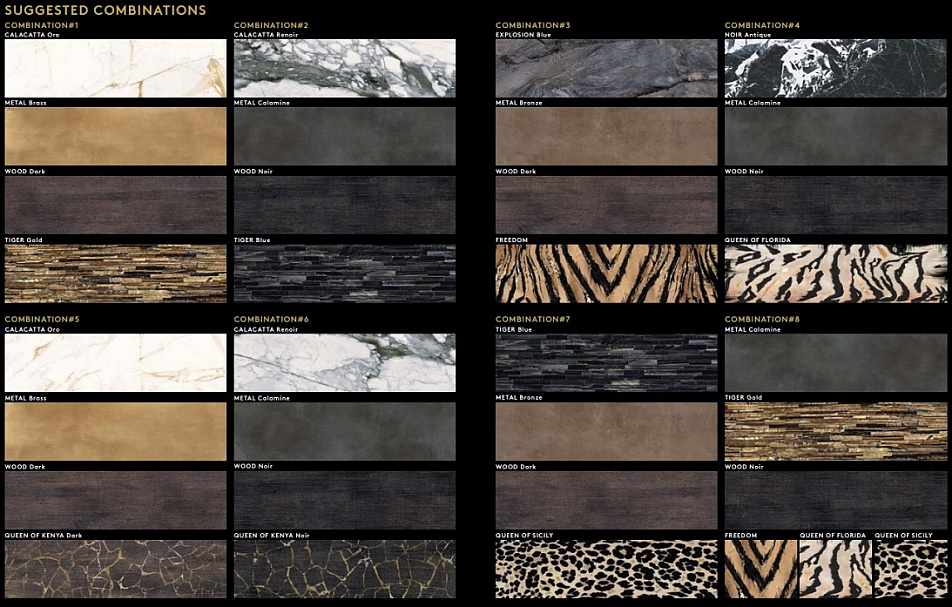Select the Queen of Kenya Dark swatch
The image size is (952, 607).
(x=115, y=569)
